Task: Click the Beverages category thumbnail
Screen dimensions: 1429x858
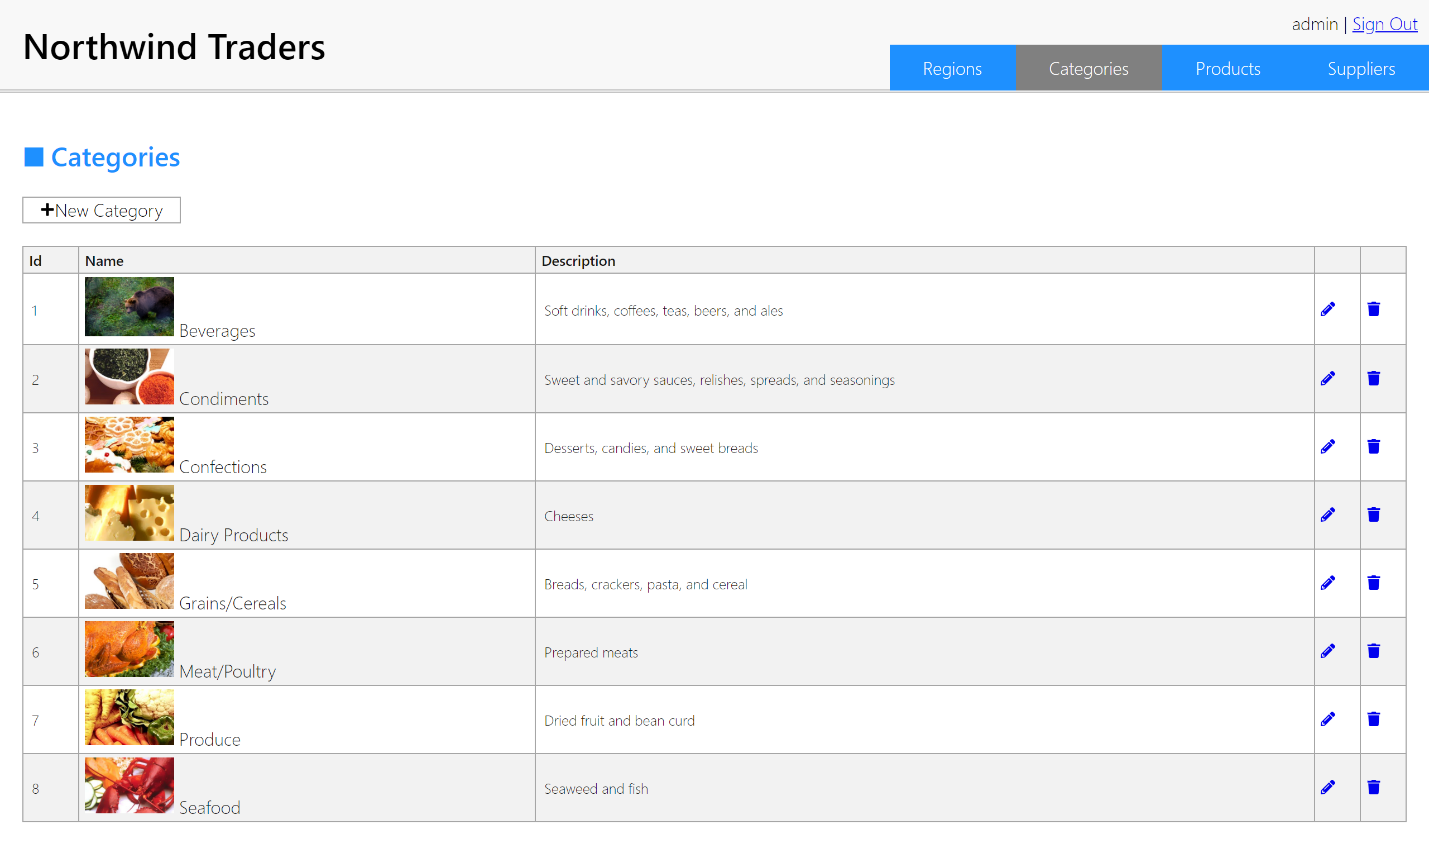Action: coord(129,306)
